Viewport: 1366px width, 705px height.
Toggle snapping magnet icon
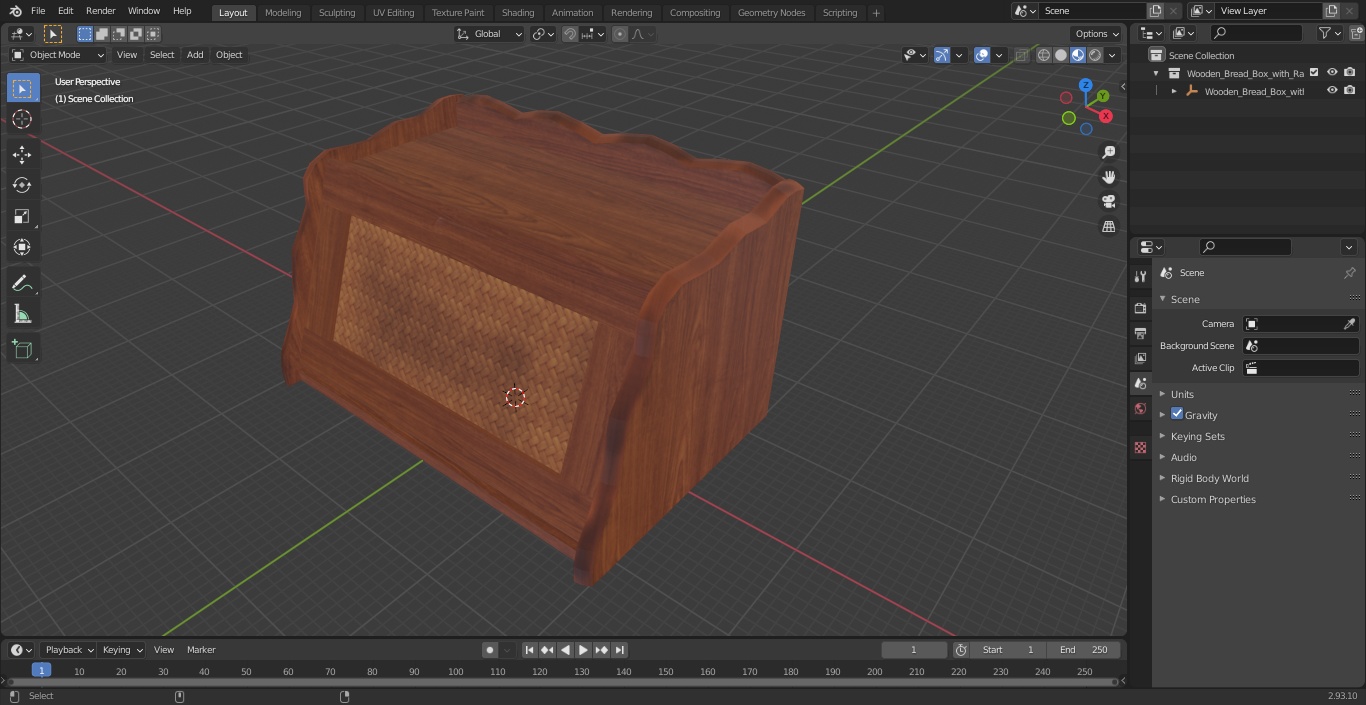click(570, 34)
